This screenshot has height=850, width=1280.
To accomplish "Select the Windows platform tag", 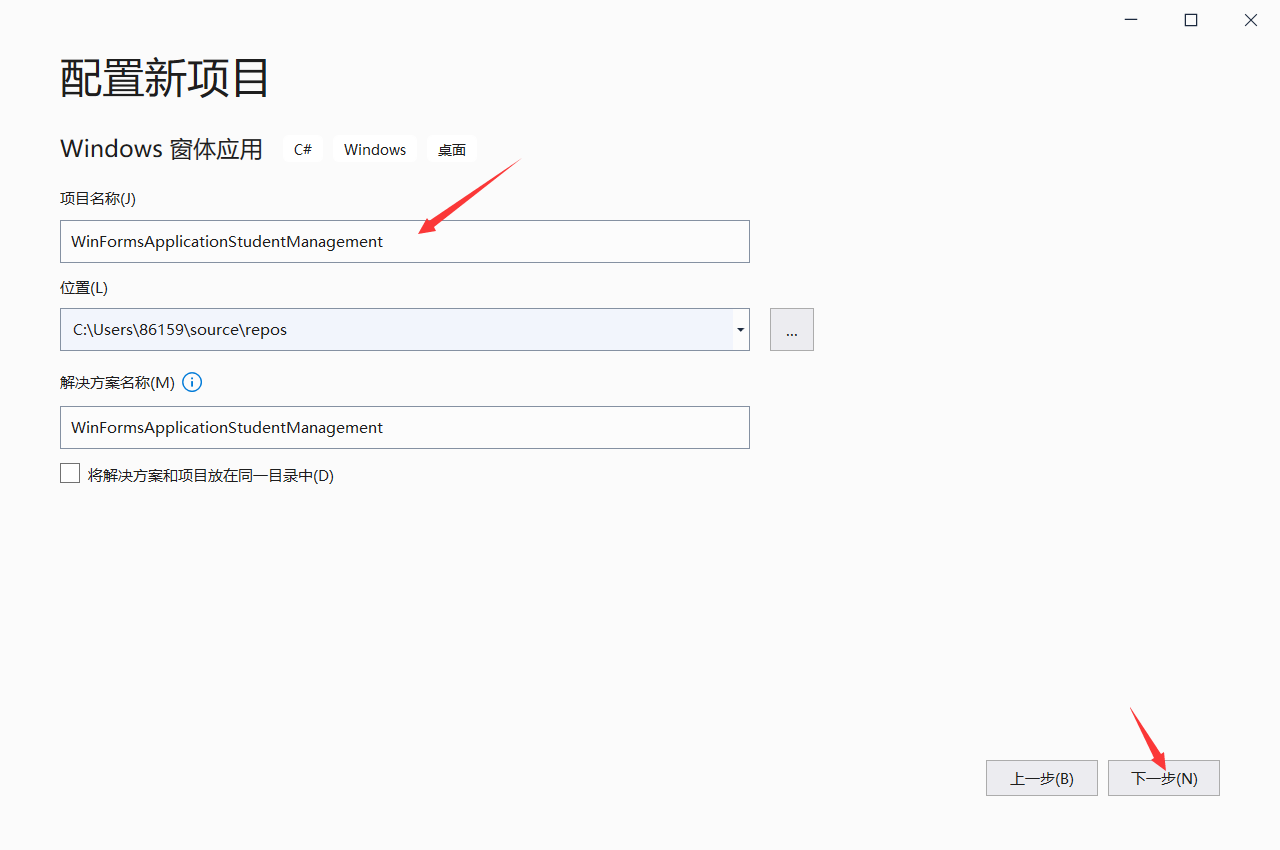I will 374,148.
